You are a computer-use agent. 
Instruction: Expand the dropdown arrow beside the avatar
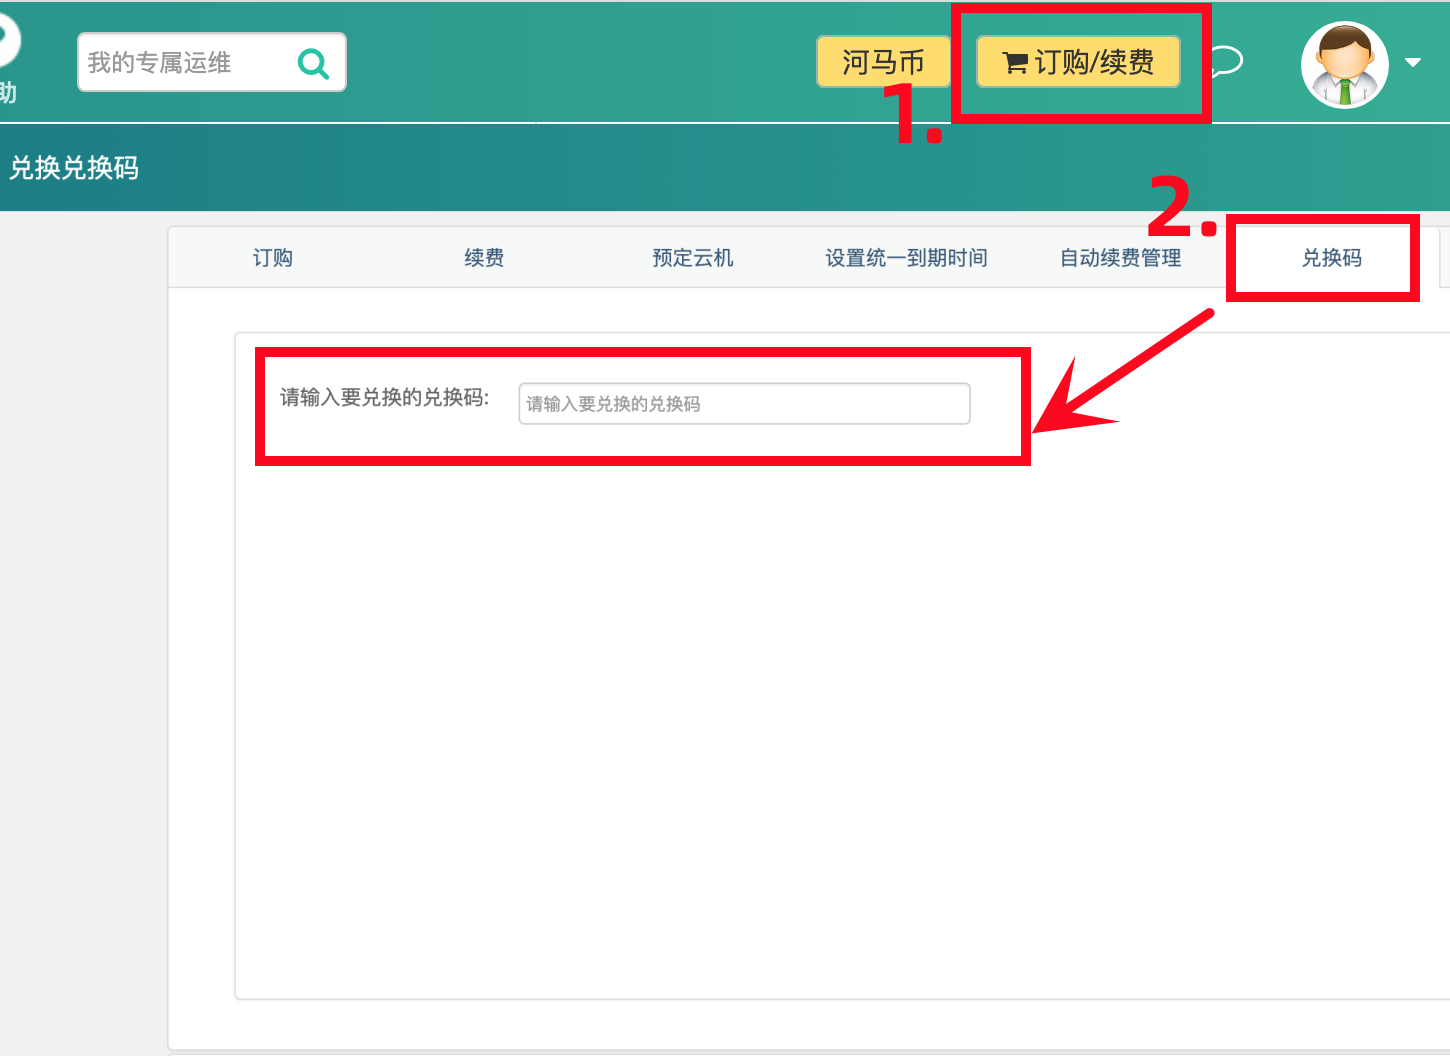(1413, 63)
